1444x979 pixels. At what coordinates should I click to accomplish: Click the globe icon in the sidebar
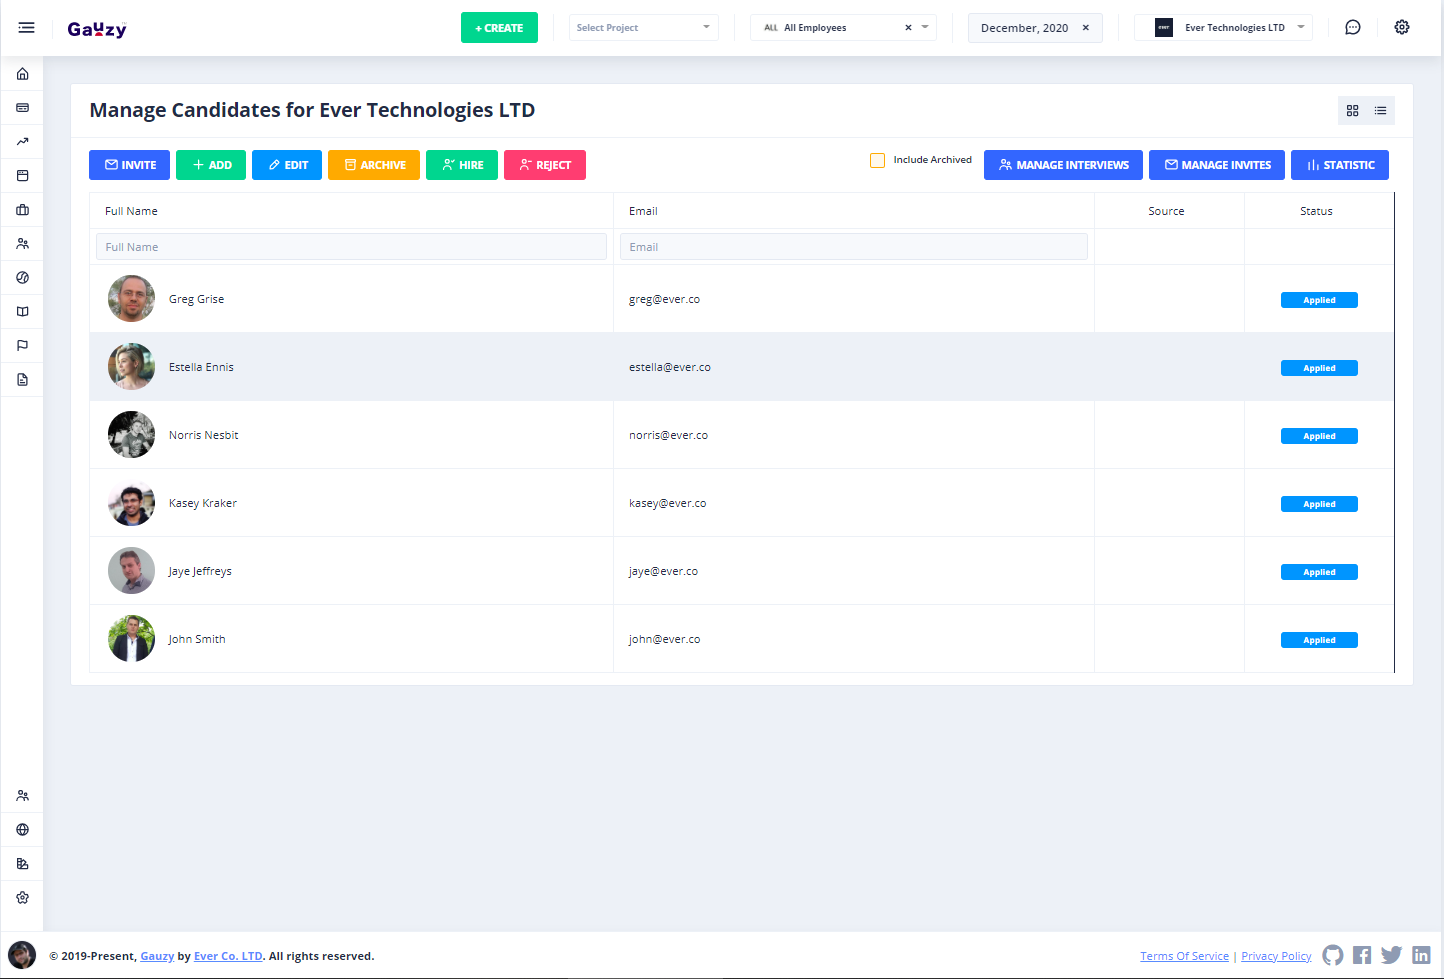pos(22,830)
